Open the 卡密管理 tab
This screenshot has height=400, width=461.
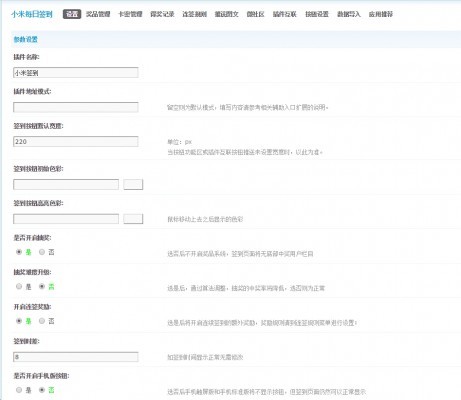click(x=130, y=14)
